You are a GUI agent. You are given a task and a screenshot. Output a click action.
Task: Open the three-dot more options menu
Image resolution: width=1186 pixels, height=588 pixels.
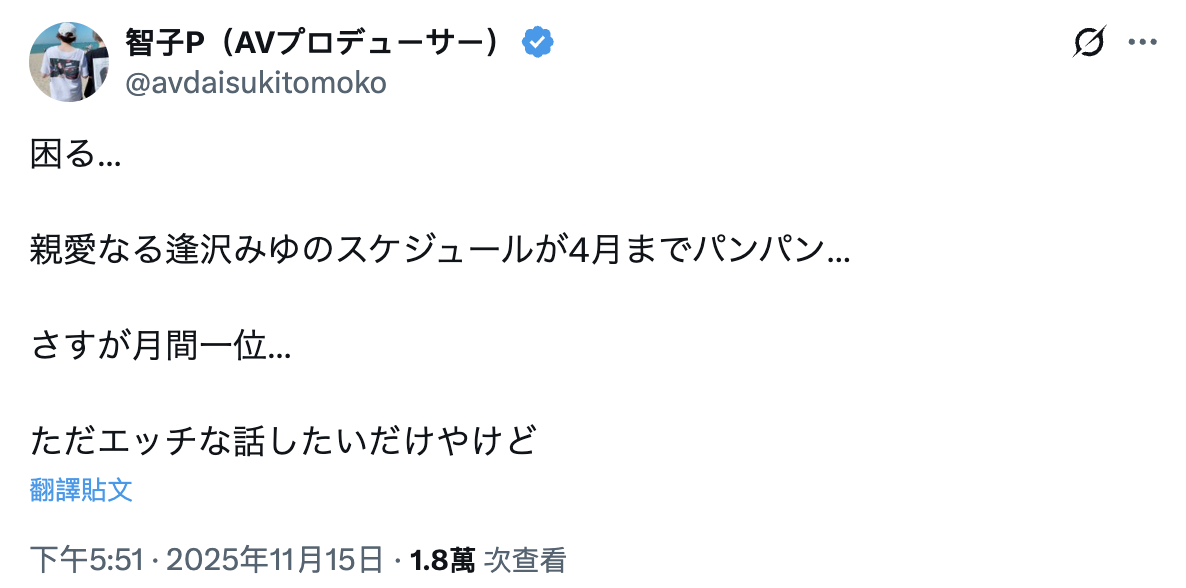point(1142,43)
